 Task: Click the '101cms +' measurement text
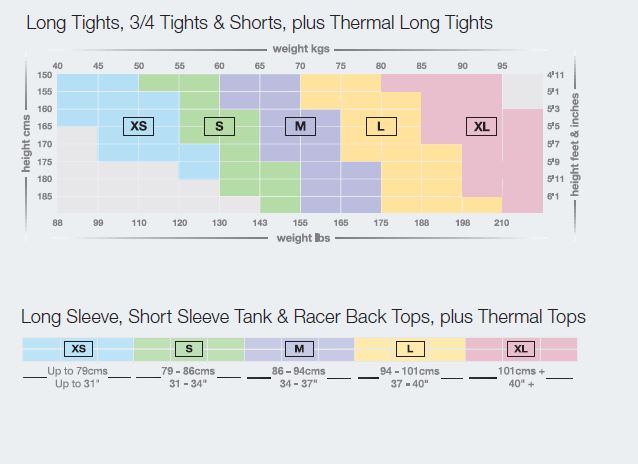tap(521, 371)
